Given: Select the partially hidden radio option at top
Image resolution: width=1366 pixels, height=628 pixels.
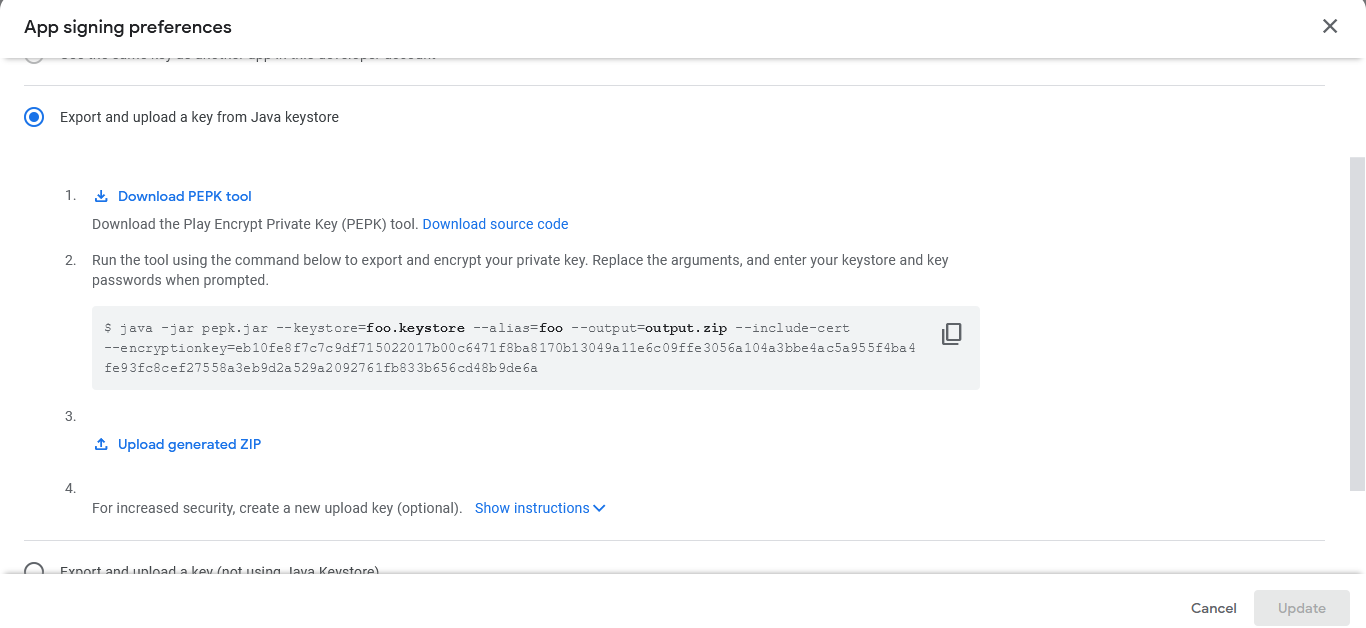Looking at the screenshot, I should pos(35,59).
